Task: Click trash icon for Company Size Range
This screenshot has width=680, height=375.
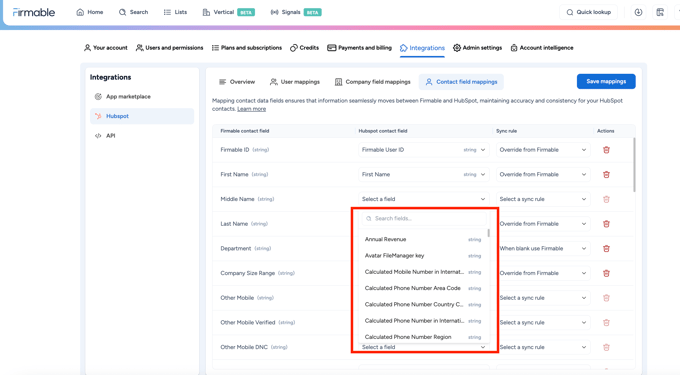Action: click(x=606, y=273)
